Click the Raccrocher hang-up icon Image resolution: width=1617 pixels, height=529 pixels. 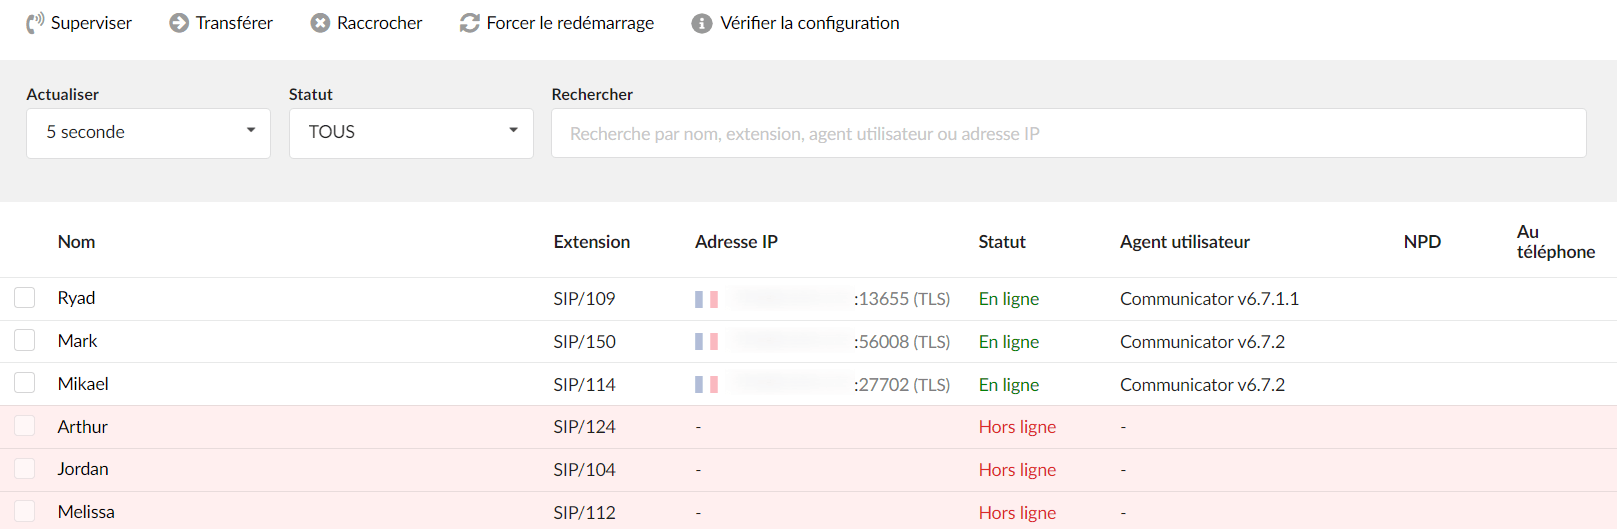(x=320, y=23)
